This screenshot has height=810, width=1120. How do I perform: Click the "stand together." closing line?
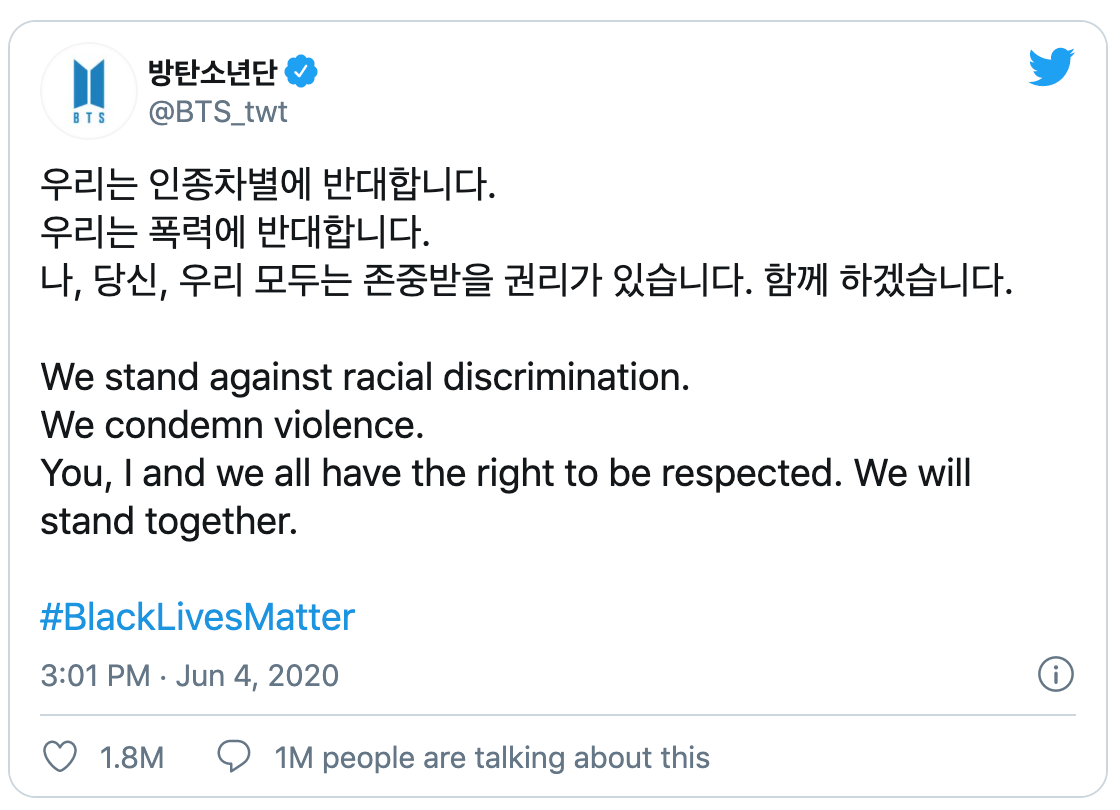point(169,522)
